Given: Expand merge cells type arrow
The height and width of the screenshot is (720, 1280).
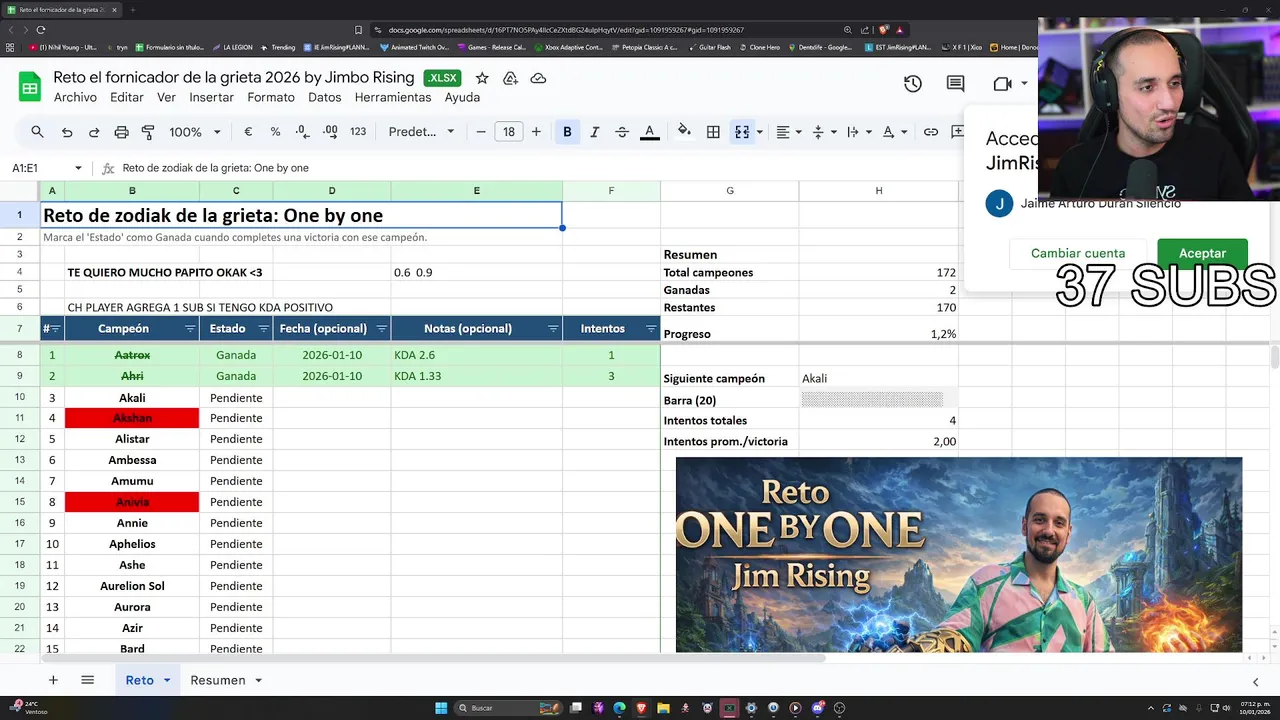Looking at the screenshot, I should click(x=760, y=132).
